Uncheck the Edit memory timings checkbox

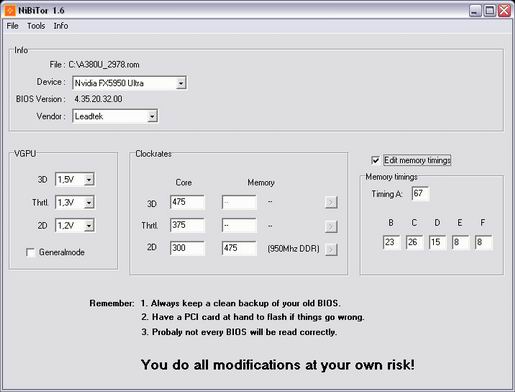375,160
